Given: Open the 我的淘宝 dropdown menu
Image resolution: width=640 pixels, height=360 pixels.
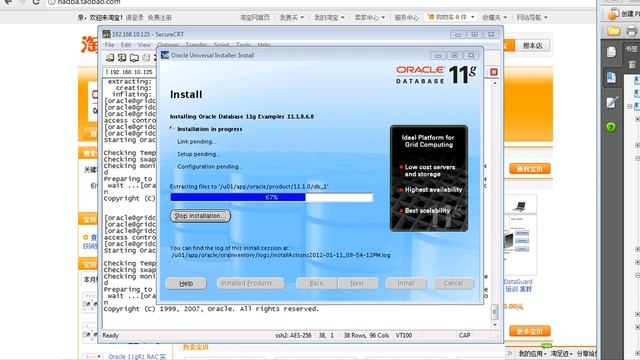Looking at the screenshot, I should (x=329, y=18).
